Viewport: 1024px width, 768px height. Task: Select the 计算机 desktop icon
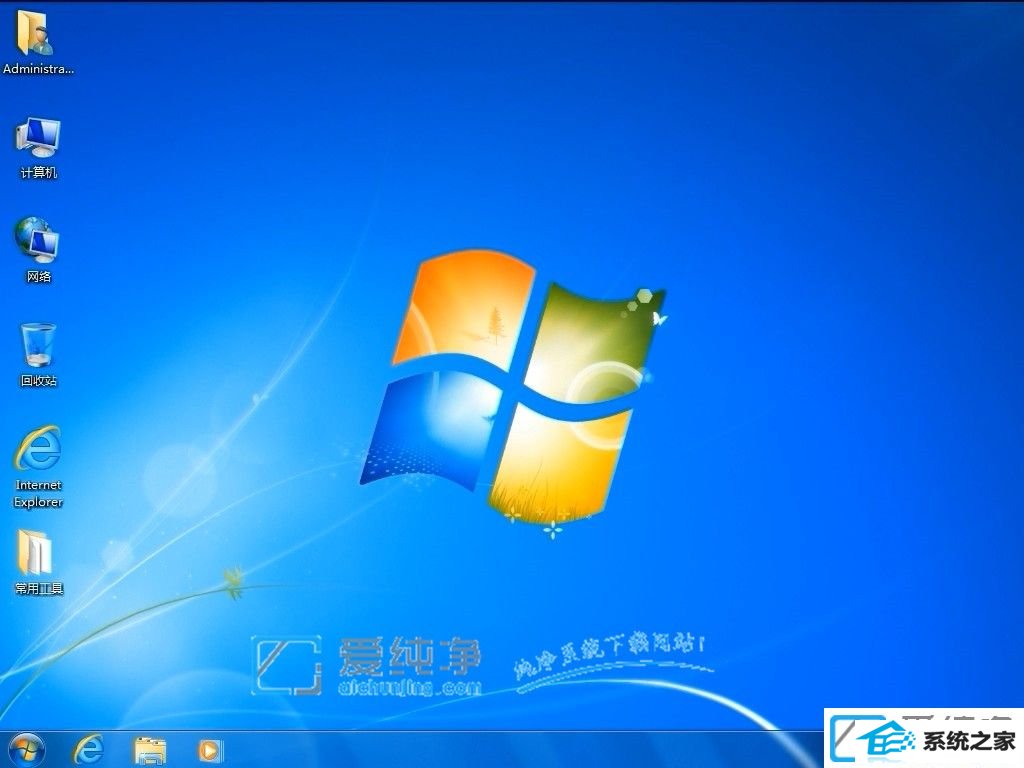coord(39,137)
